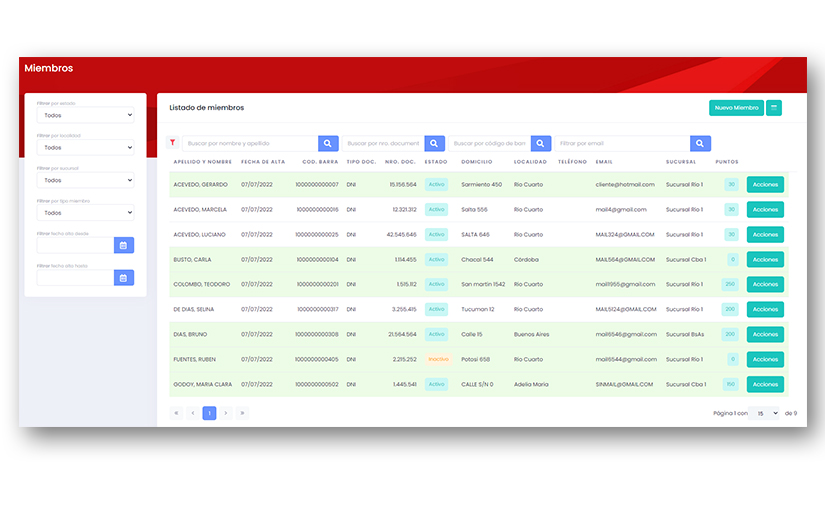Click search button beside email filter
Screen dimensions: 825x525
pos(700,143)
